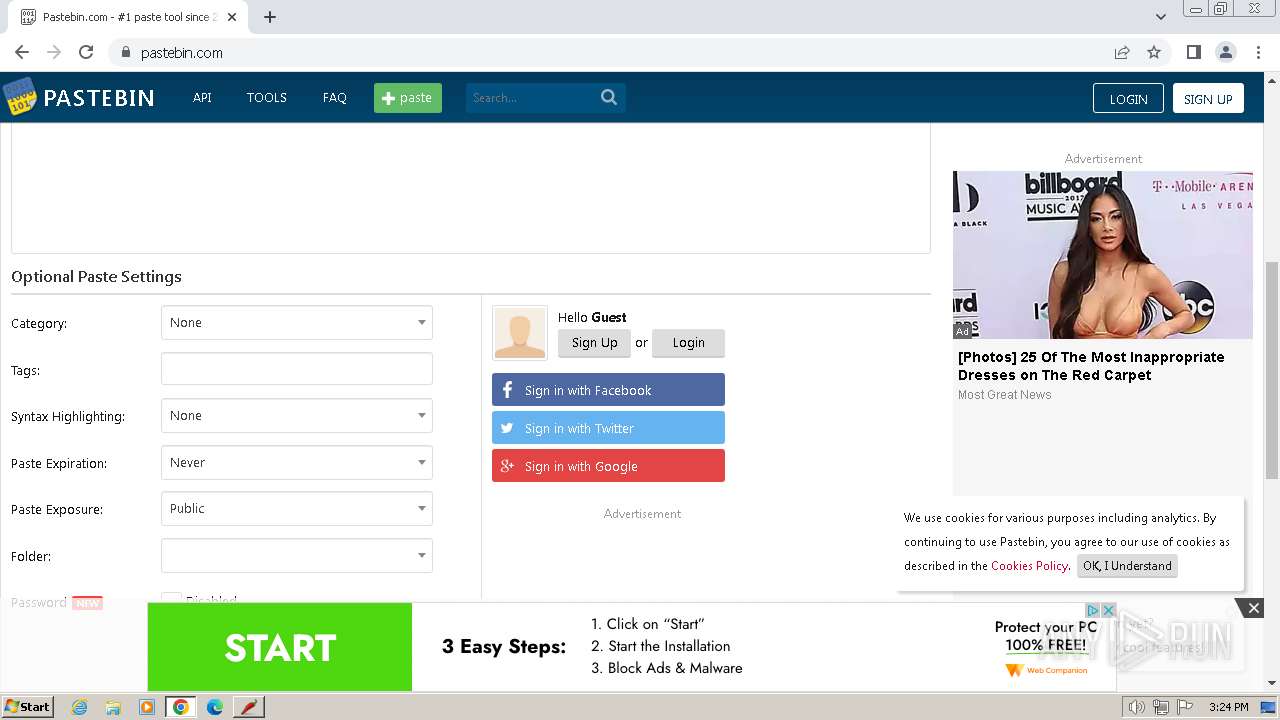Open the Paste Expiration dropdown
Screen dimensions: 1280x720
[x=297, y=463]
